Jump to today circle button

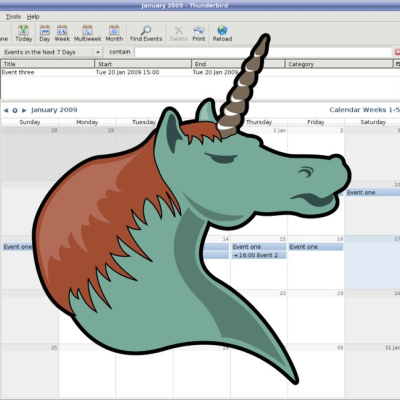coord(15,110)
